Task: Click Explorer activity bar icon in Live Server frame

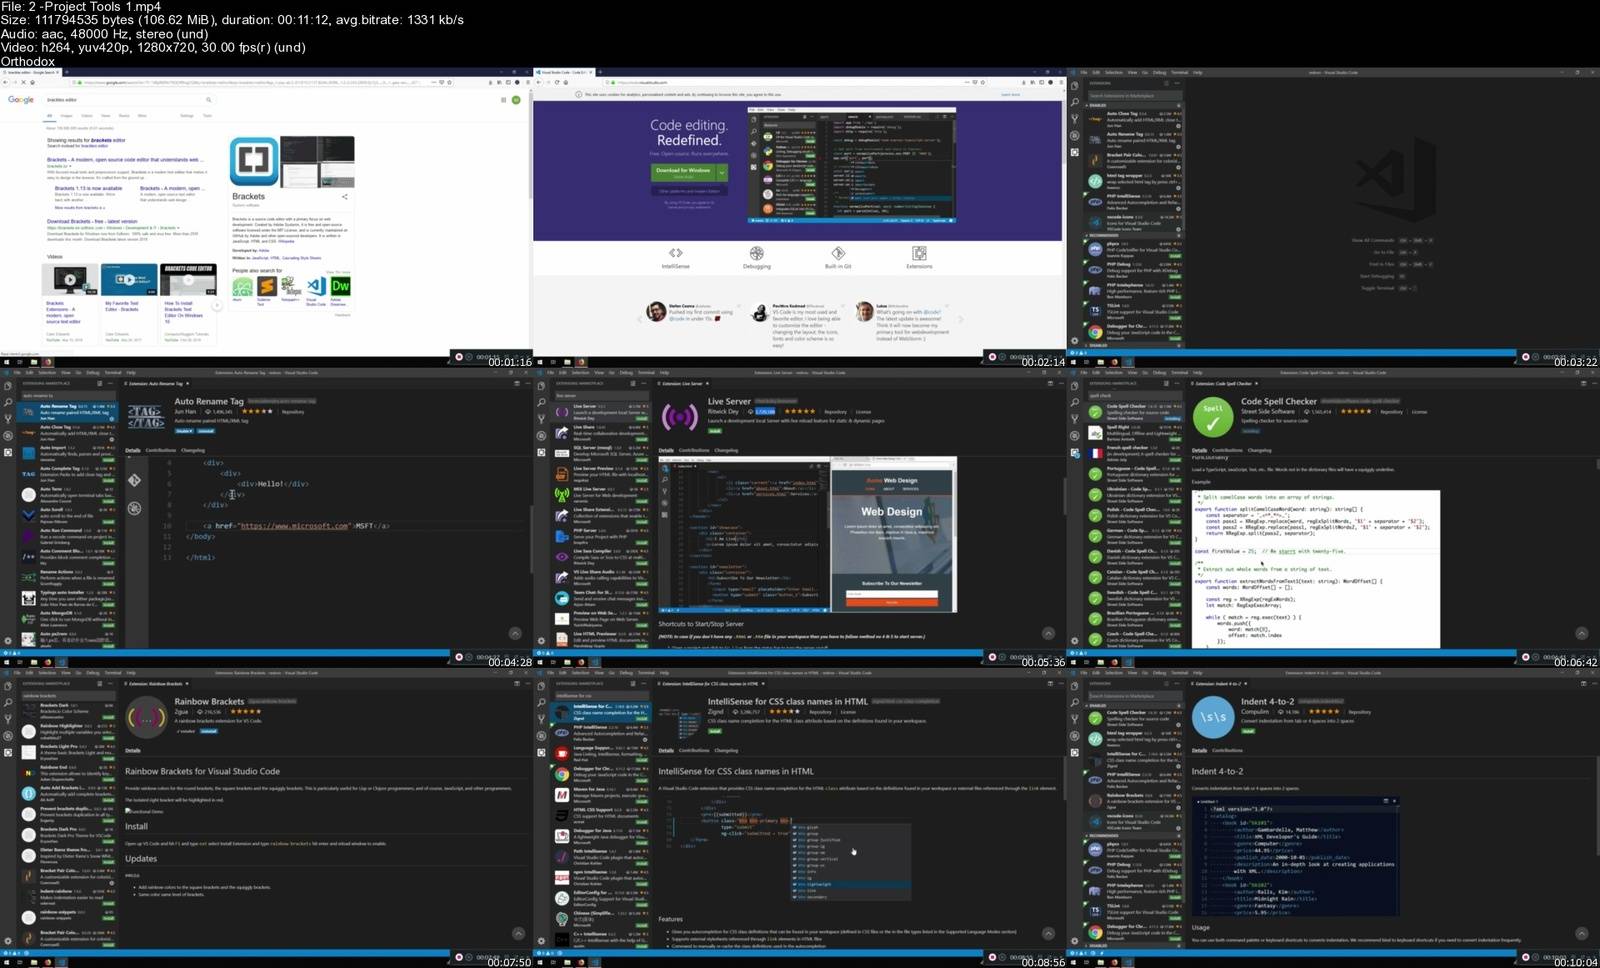Action: pyautogui.click(x=541, y=385)
